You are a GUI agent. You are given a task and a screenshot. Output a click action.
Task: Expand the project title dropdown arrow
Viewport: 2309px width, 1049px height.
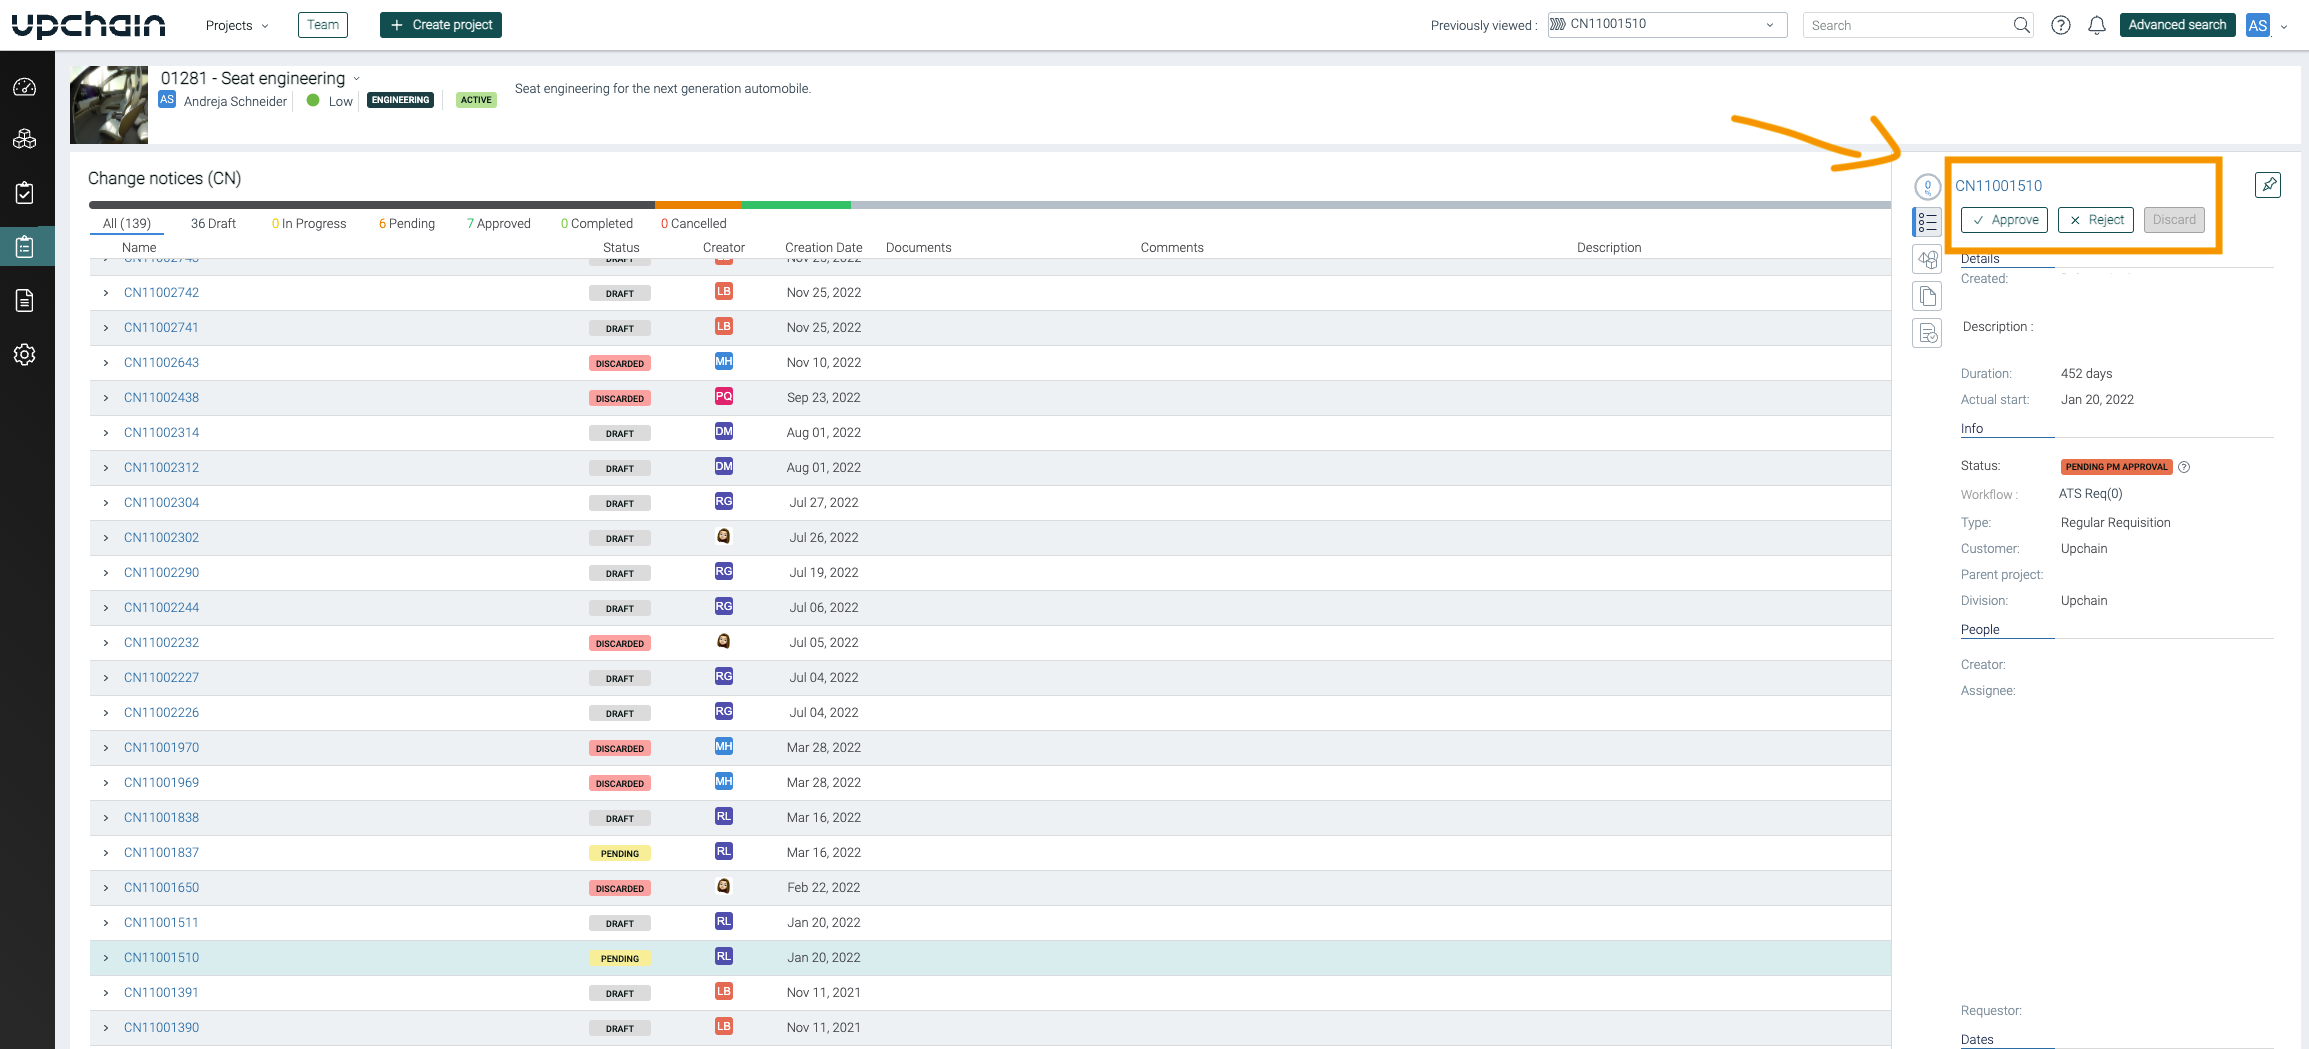356,79
